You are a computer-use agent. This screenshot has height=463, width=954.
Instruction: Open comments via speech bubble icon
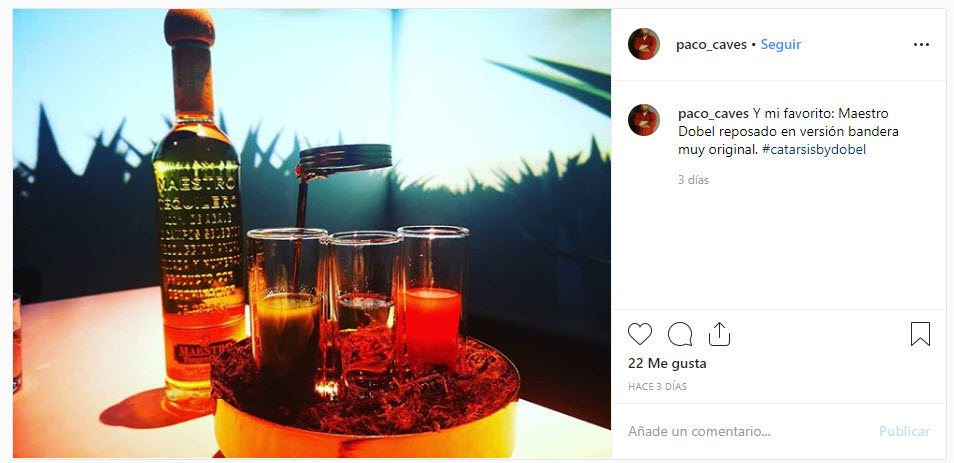pos(680,334)
